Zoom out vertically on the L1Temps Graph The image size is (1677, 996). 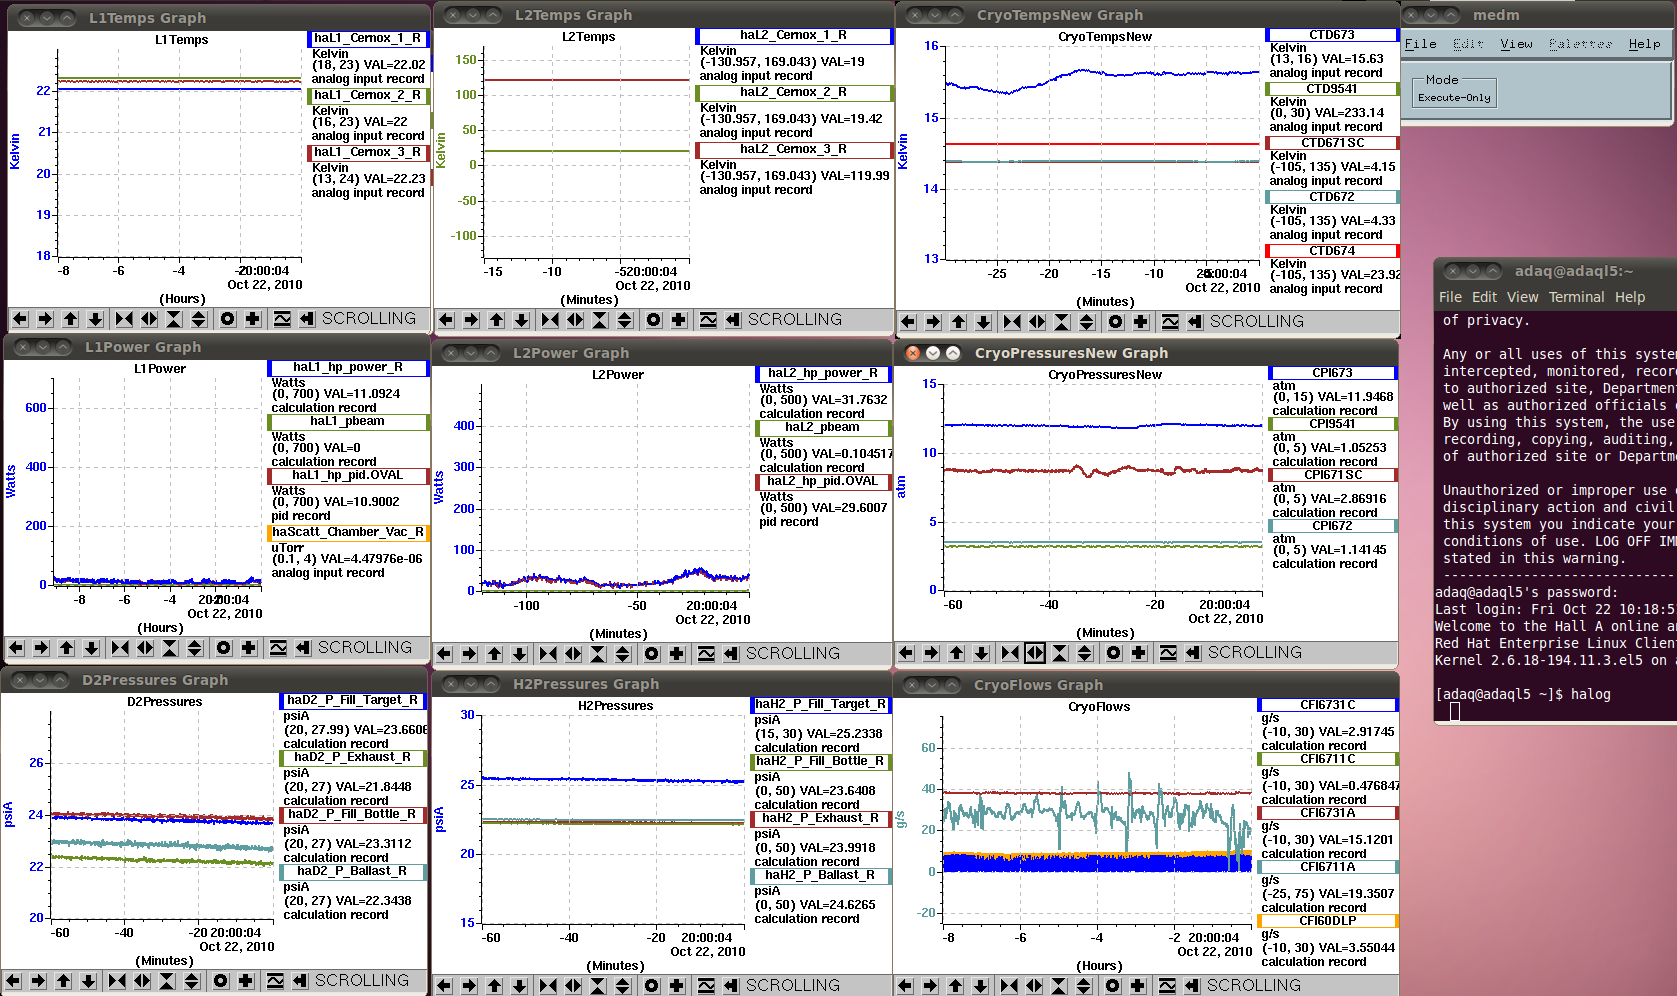[x=199, y=319]
